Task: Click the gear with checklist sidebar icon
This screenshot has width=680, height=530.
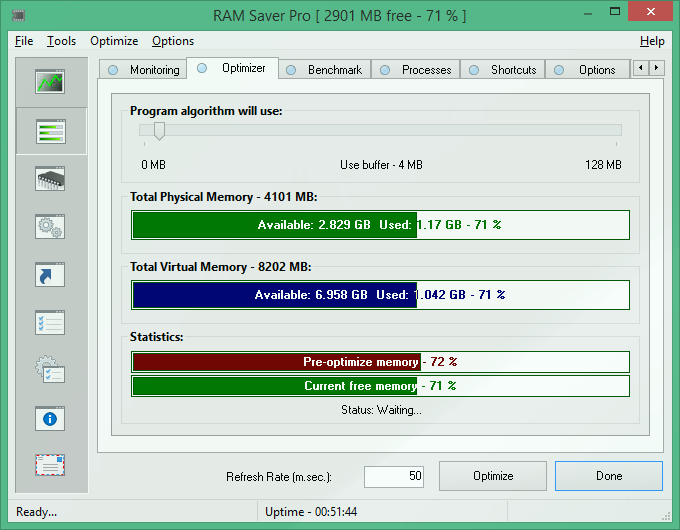Action: [x=50, y=370]
